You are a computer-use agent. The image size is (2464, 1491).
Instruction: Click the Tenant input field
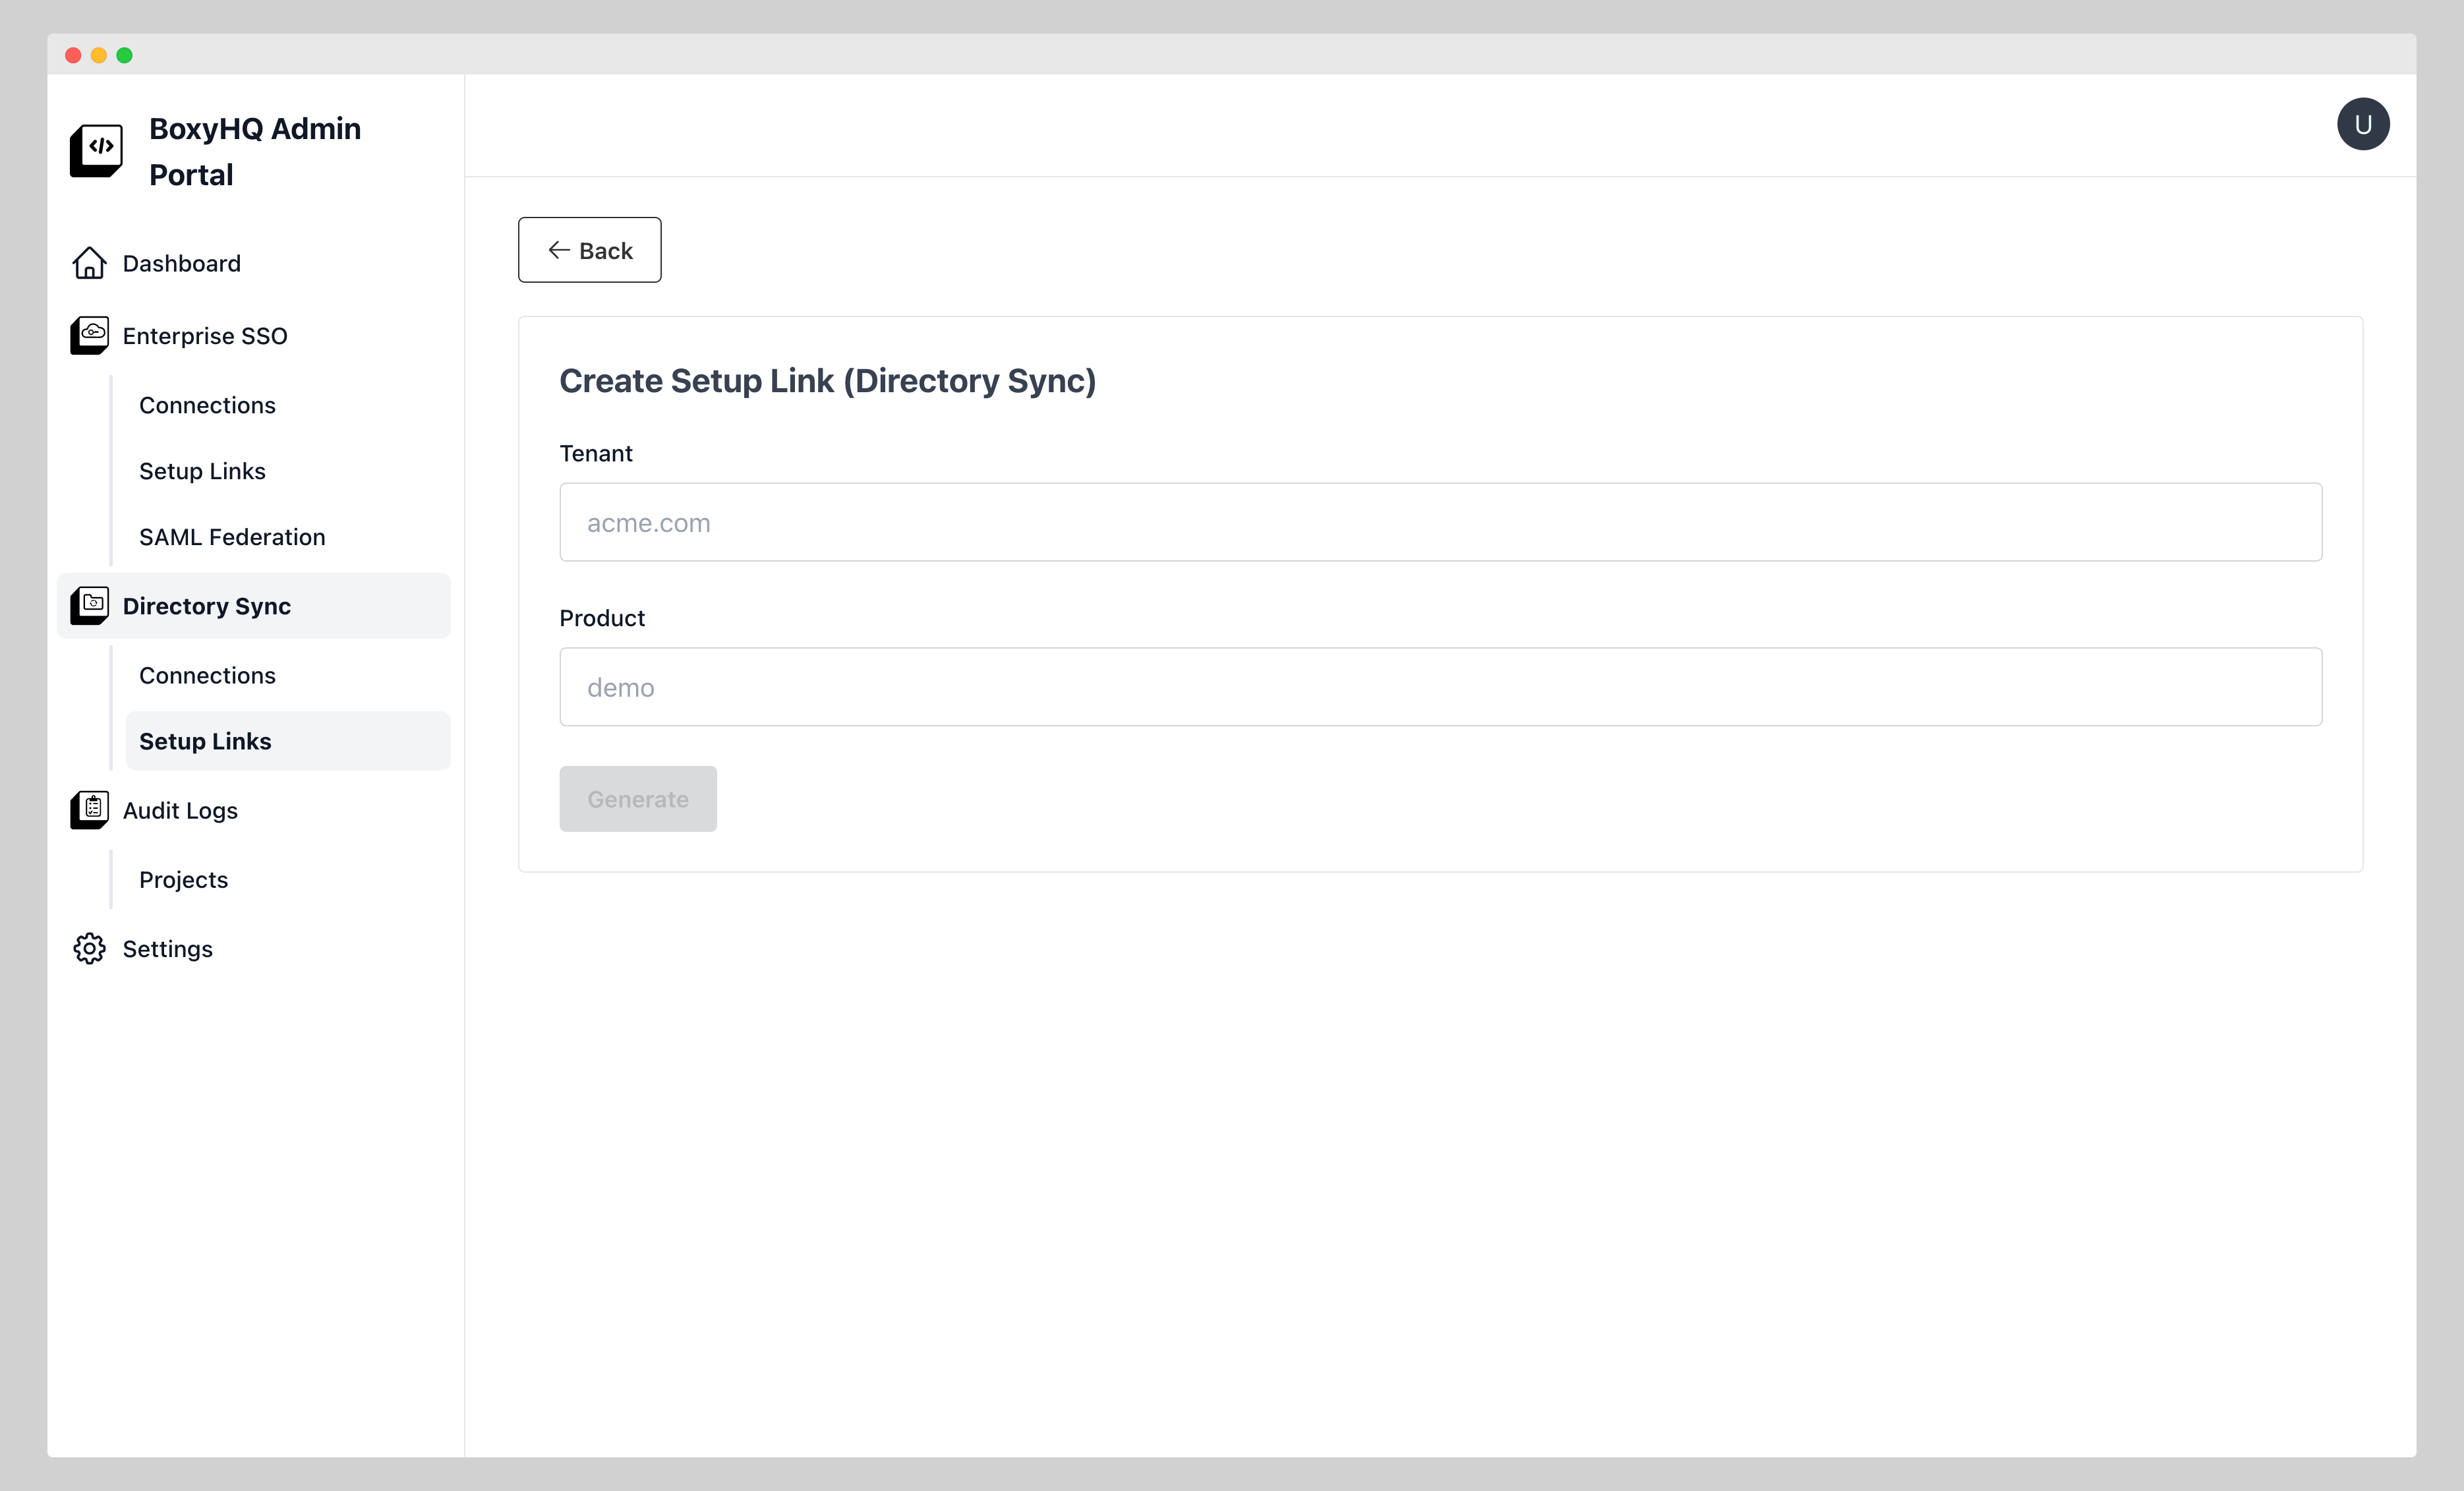1440,522
